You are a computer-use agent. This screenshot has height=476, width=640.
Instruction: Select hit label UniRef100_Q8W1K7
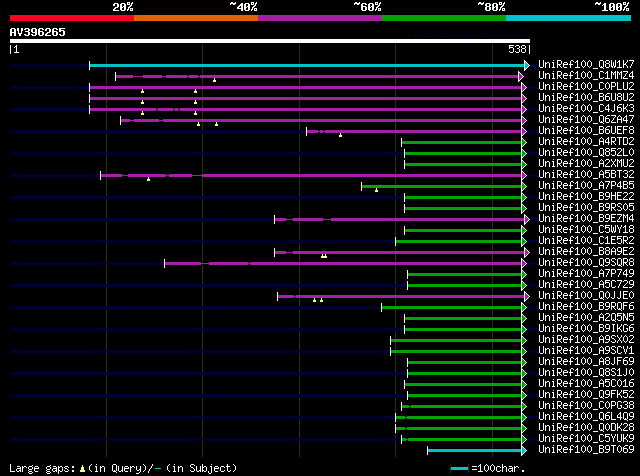coord(586,65)
